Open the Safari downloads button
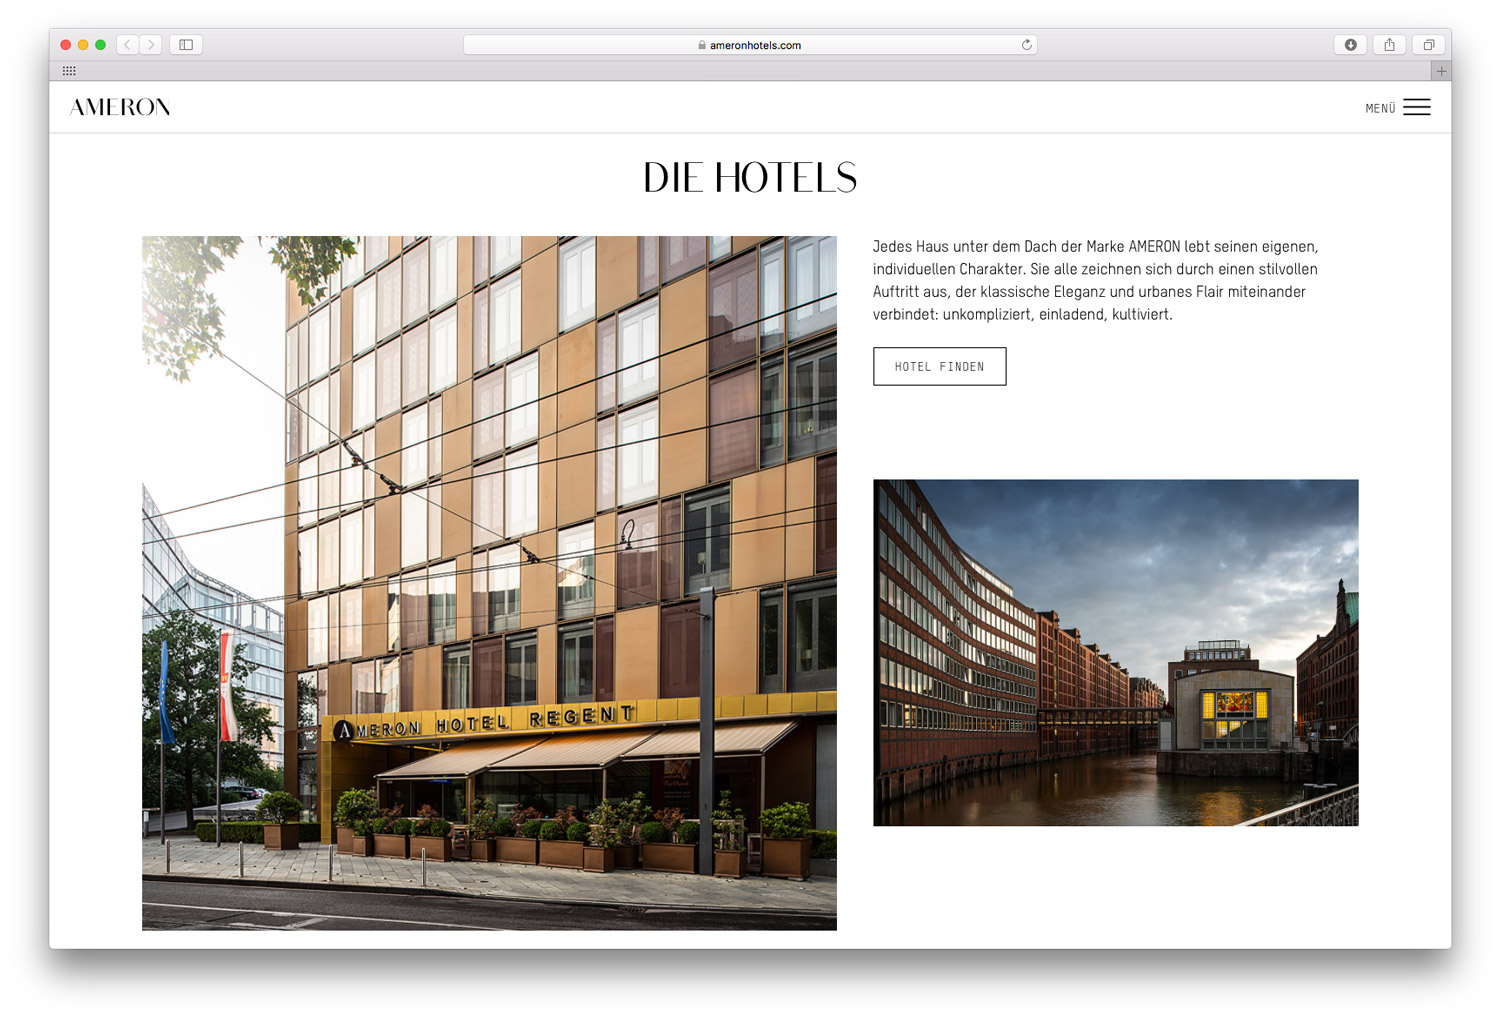Viewport: 1500px width, 1018px height. (x=1351, y=45)
